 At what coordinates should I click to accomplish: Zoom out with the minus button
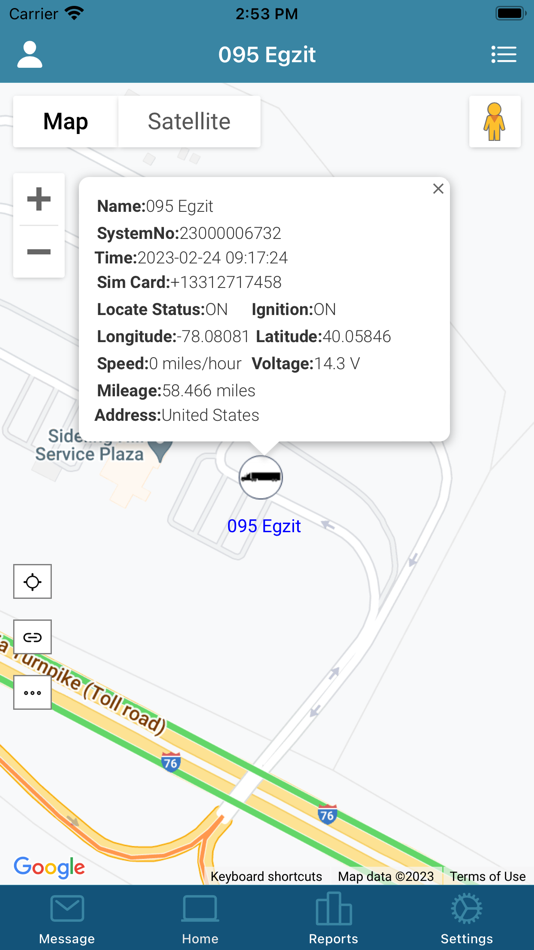point(39,251)
